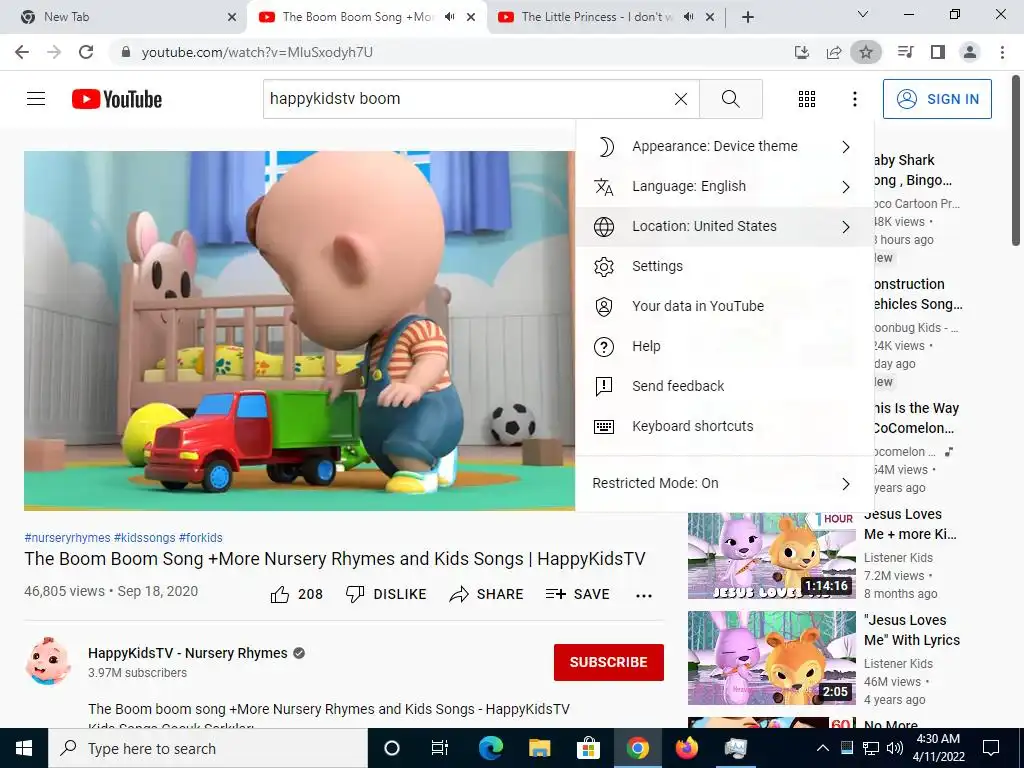Click the browser address bar URL
Viewport: 1024px width, 768px height.
(x=257, y=52)
